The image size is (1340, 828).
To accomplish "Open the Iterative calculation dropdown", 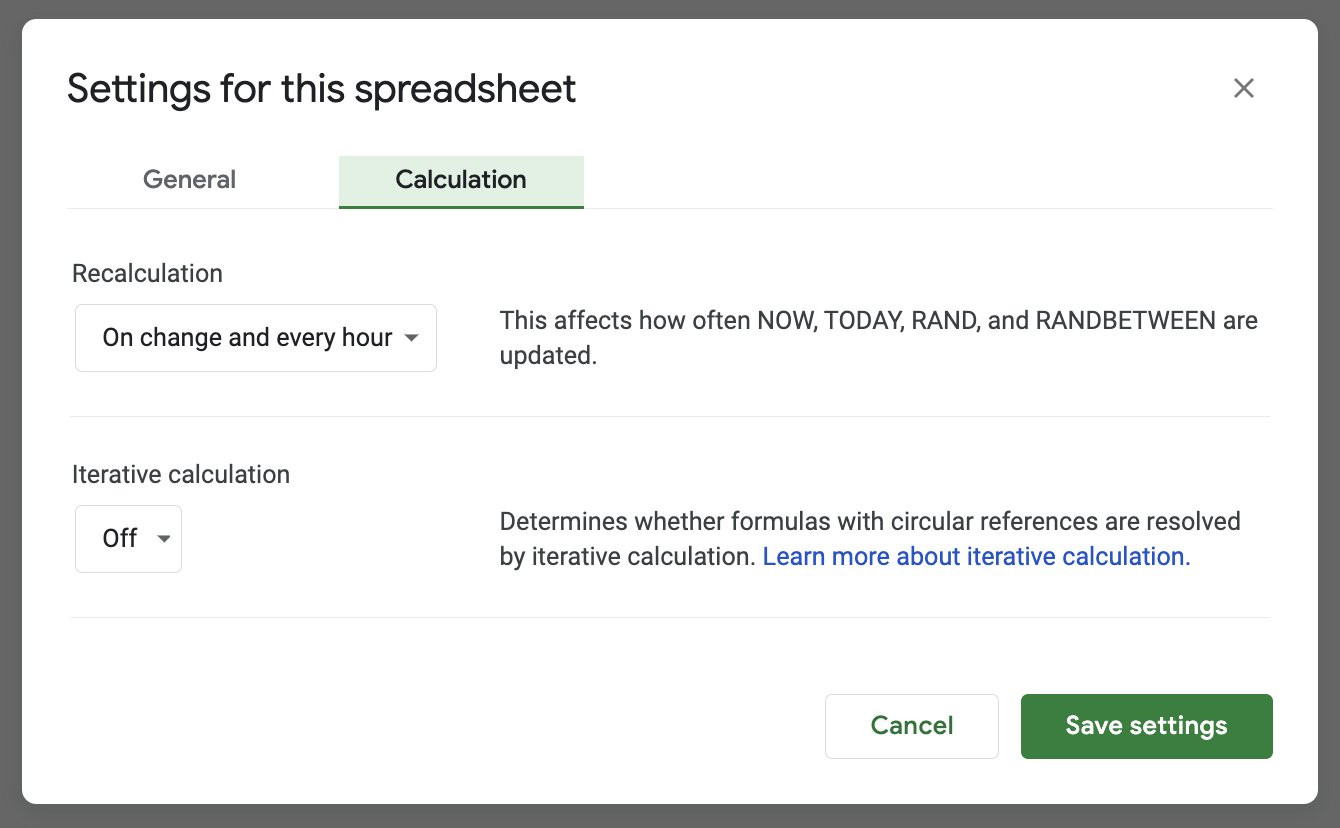I will [x=128, y=539].
